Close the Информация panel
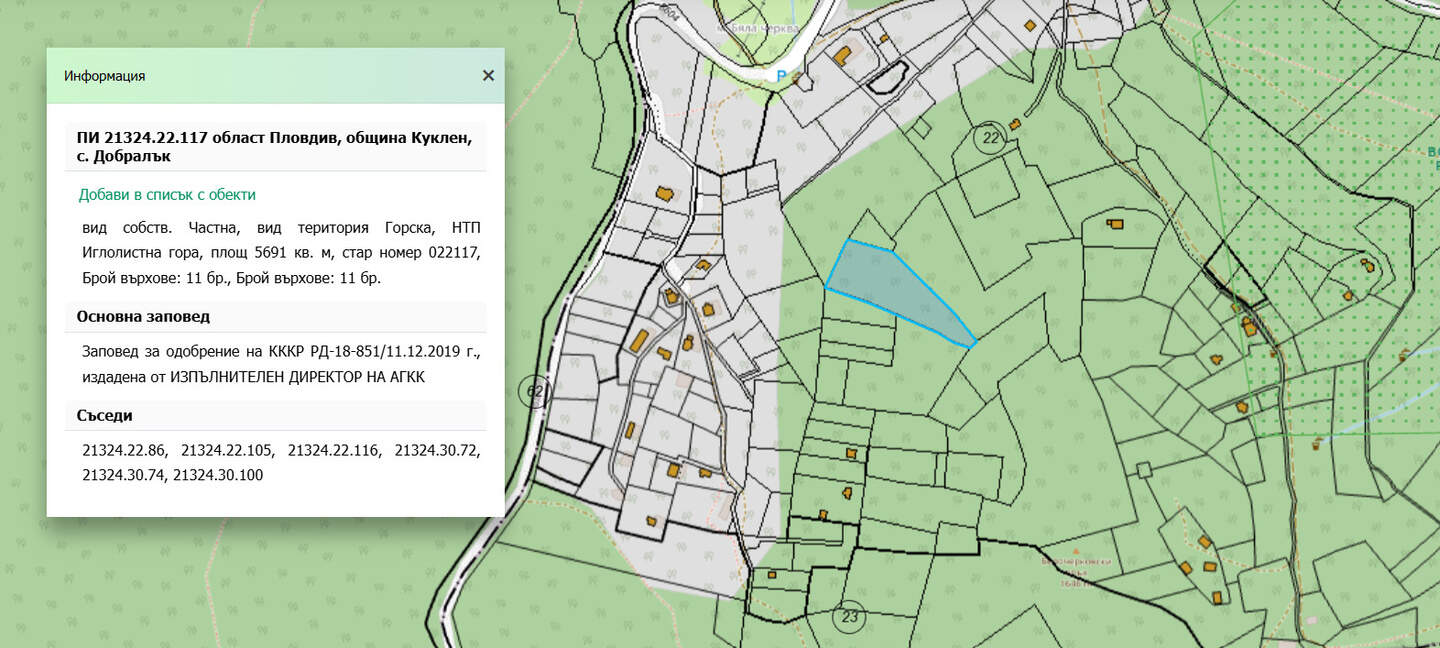The height and width of the screenshot is (648, 1440). pyautogui.click(x=488, y=75)
